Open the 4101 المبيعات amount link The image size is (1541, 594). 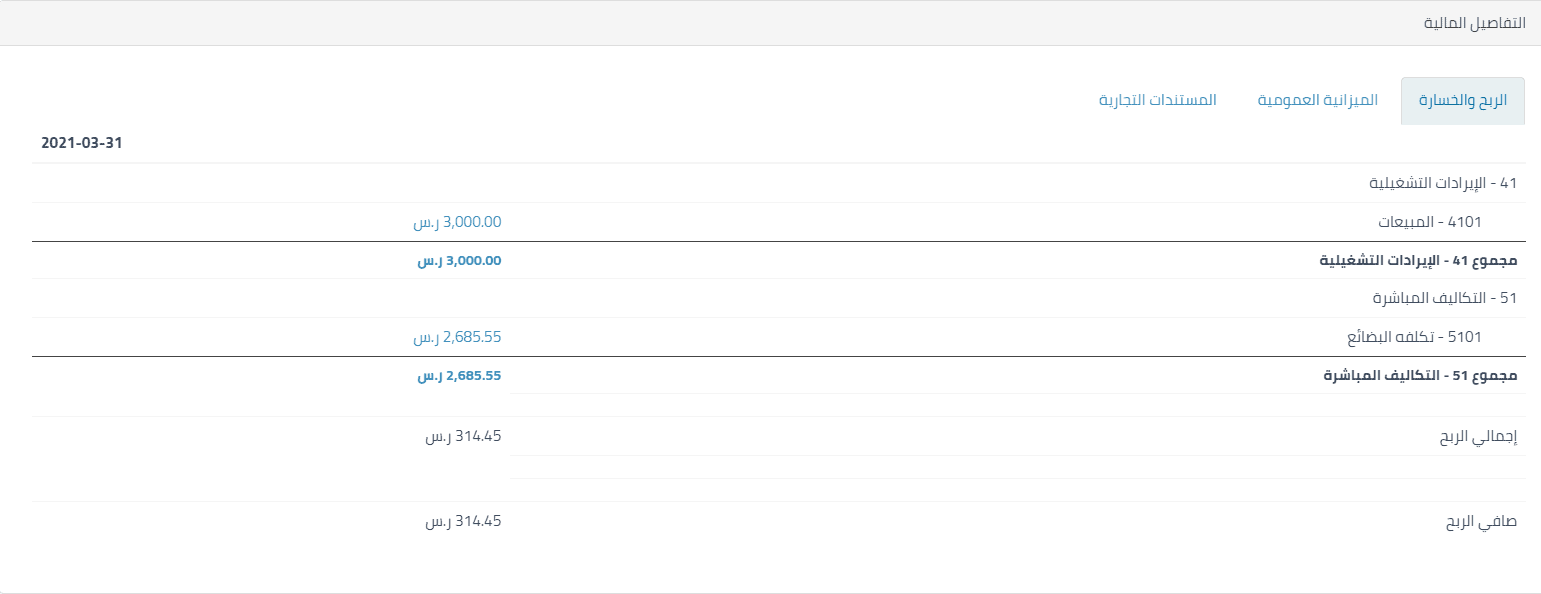coord(457,222)
